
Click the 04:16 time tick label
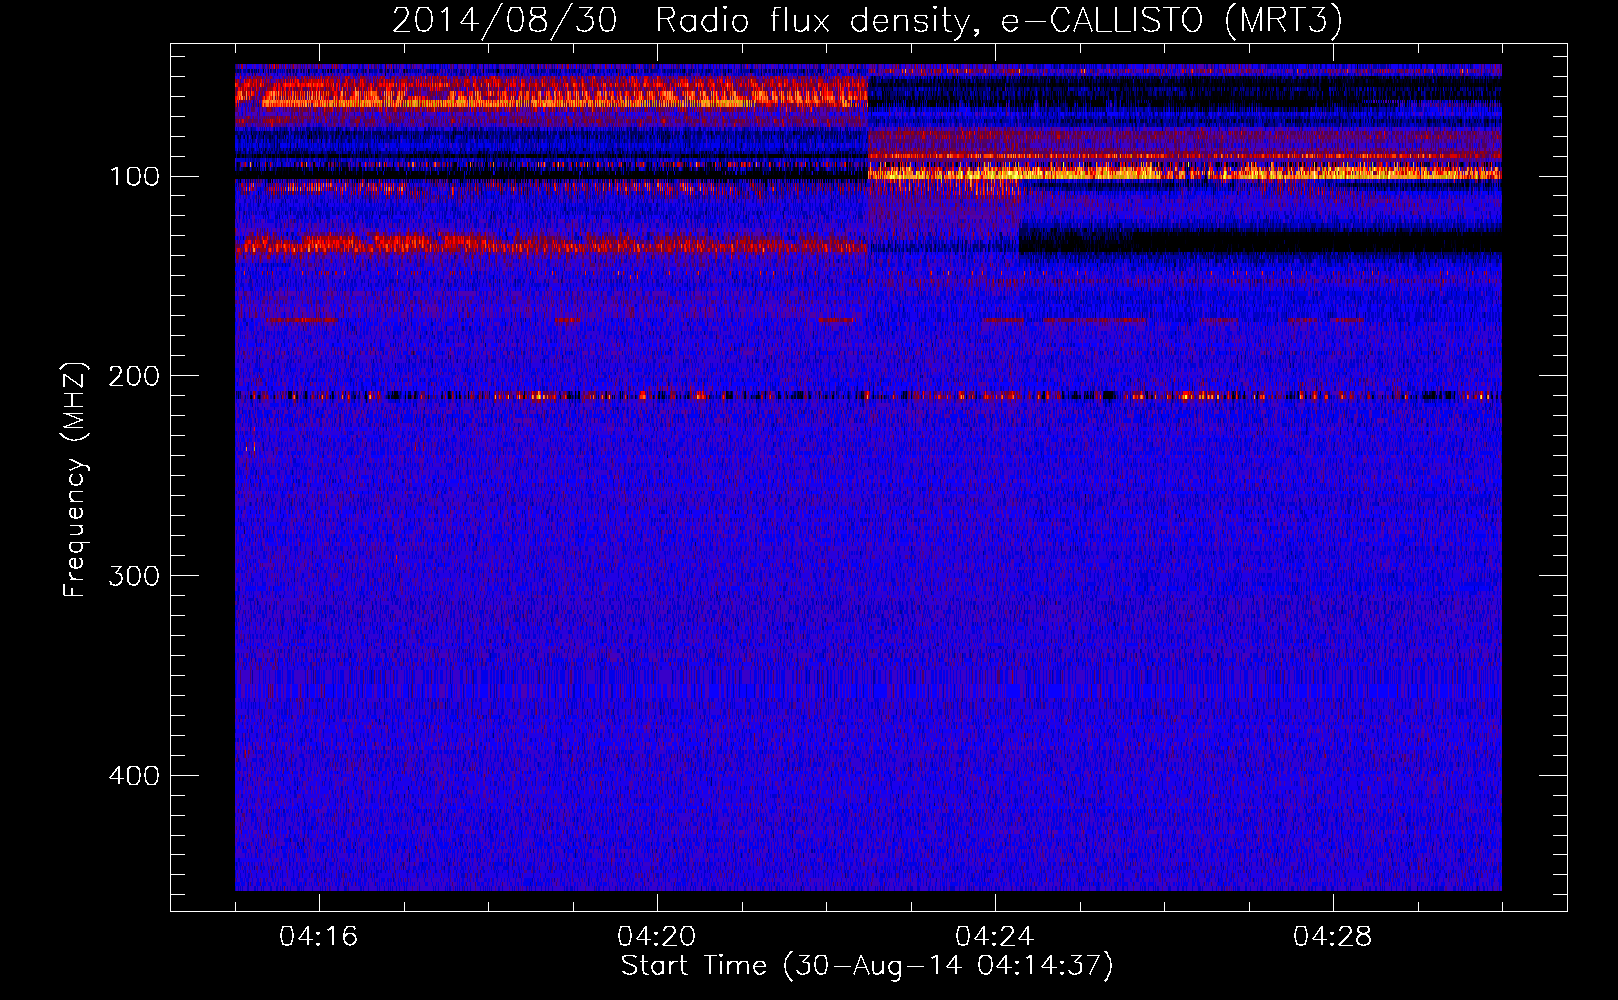[319, 937]
